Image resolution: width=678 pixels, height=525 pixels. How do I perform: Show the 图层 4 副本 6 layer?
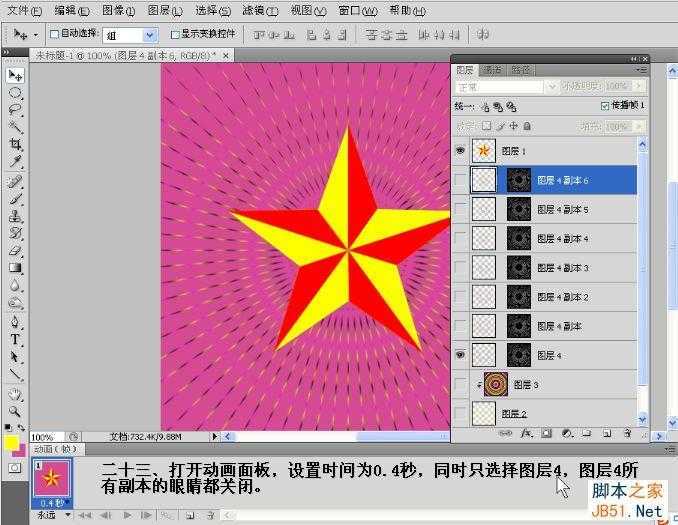pos(461,180)
